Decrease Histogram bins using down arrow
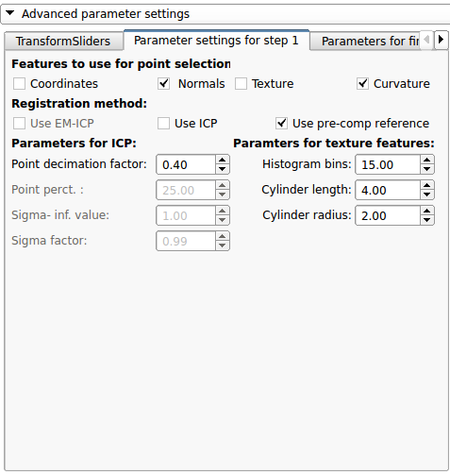This screenshot has width=450, height=475. tap(427, 169)
